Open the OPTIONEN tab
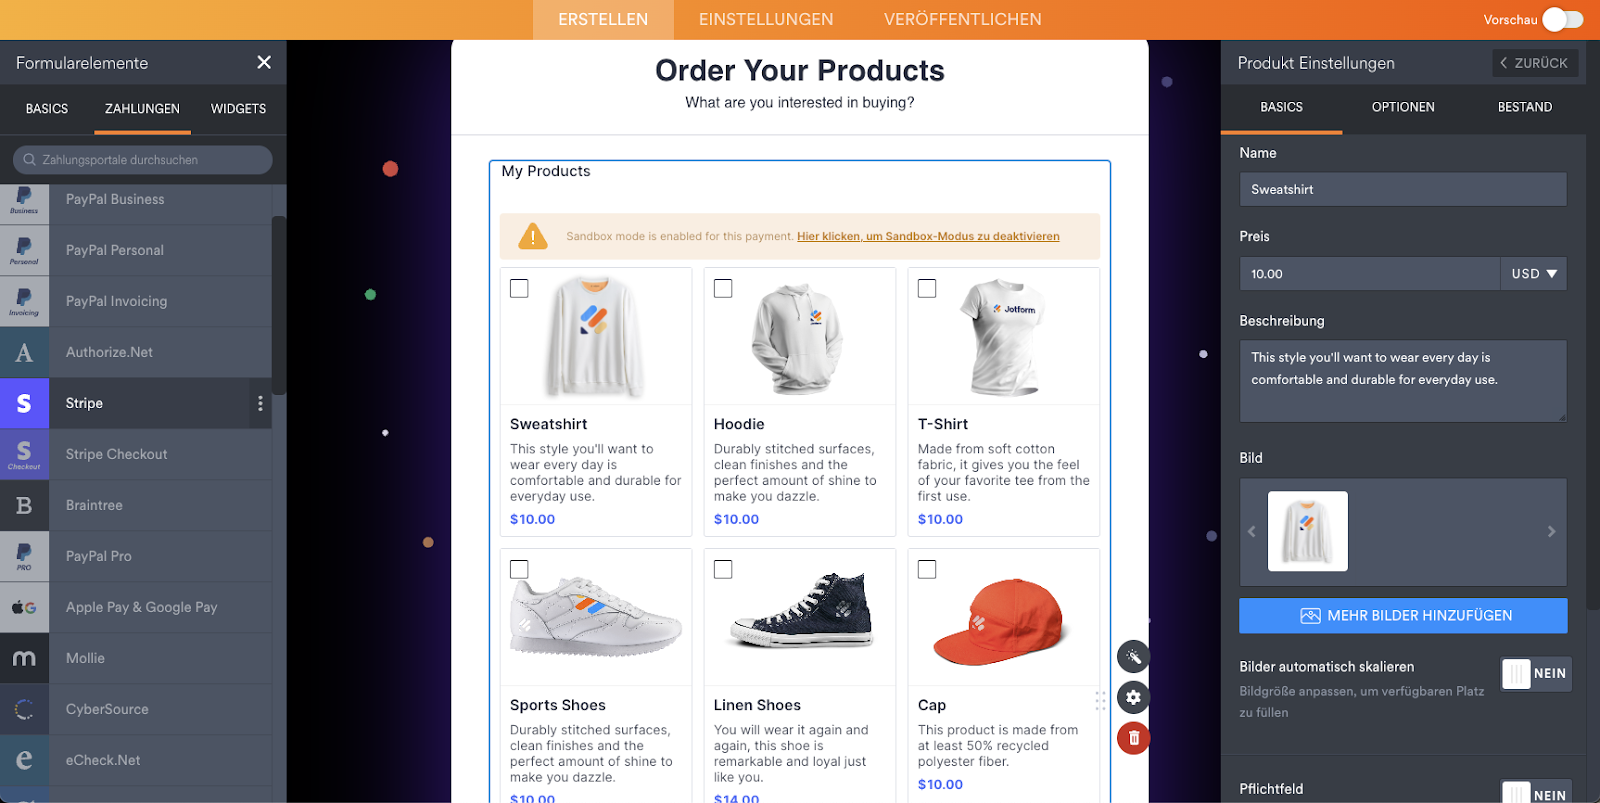The height and width of the screenshot is (803, 1600). (x=1403, y=107)
